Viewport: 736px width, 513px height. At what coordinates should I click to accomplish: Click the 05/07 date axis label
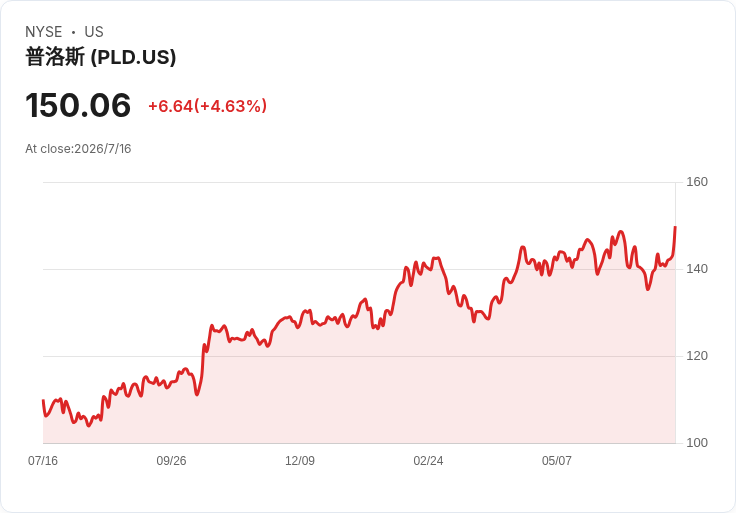[557, 461]
